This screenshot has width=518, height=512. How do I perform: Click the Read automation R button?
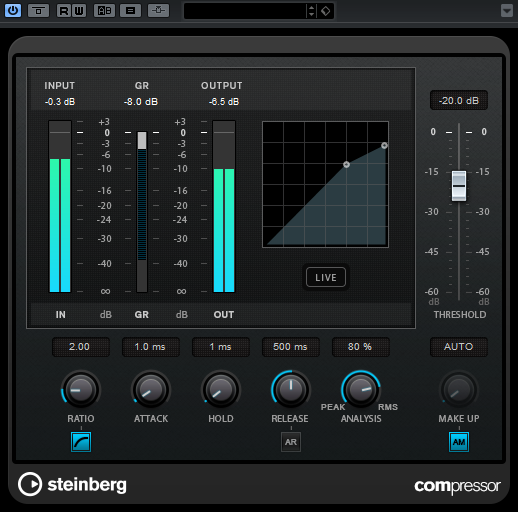64,11
